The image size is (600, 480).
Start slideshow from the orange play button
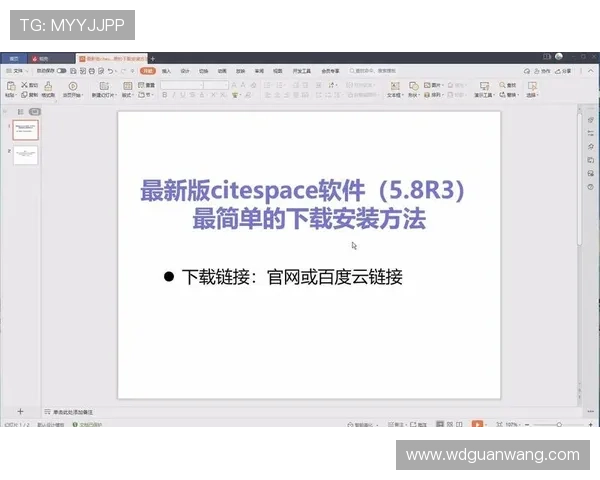pyautogui.click(x=478, y=425)
